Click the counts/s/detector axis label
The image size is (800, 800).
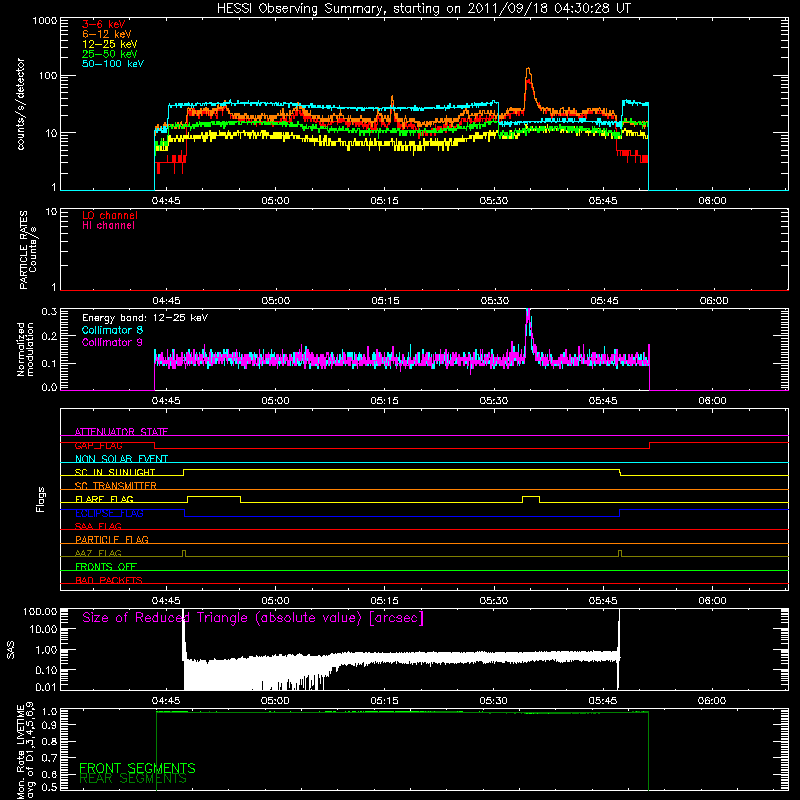(x=21, y=104)
